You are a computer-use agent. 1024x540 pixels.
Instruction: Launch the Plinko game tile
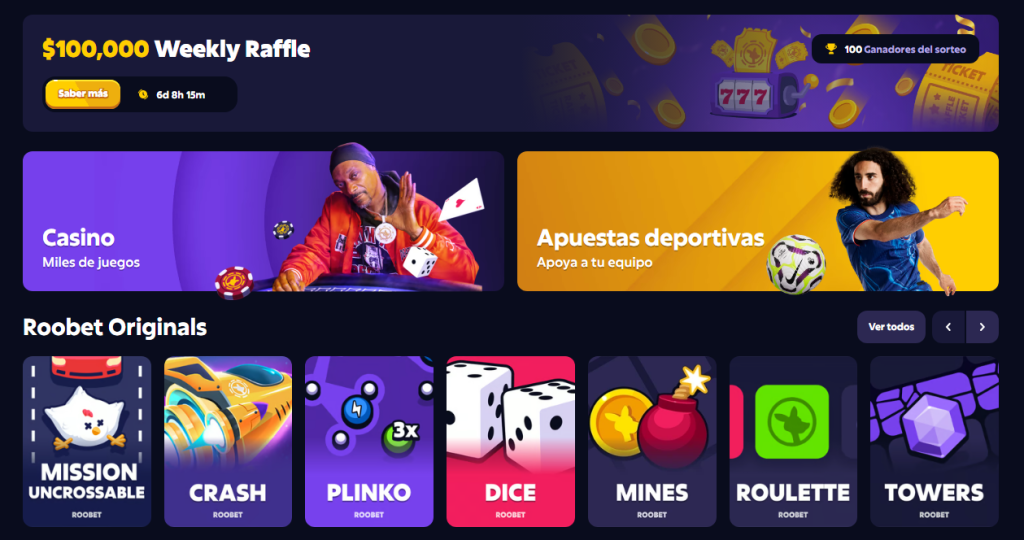pos(369,441)
